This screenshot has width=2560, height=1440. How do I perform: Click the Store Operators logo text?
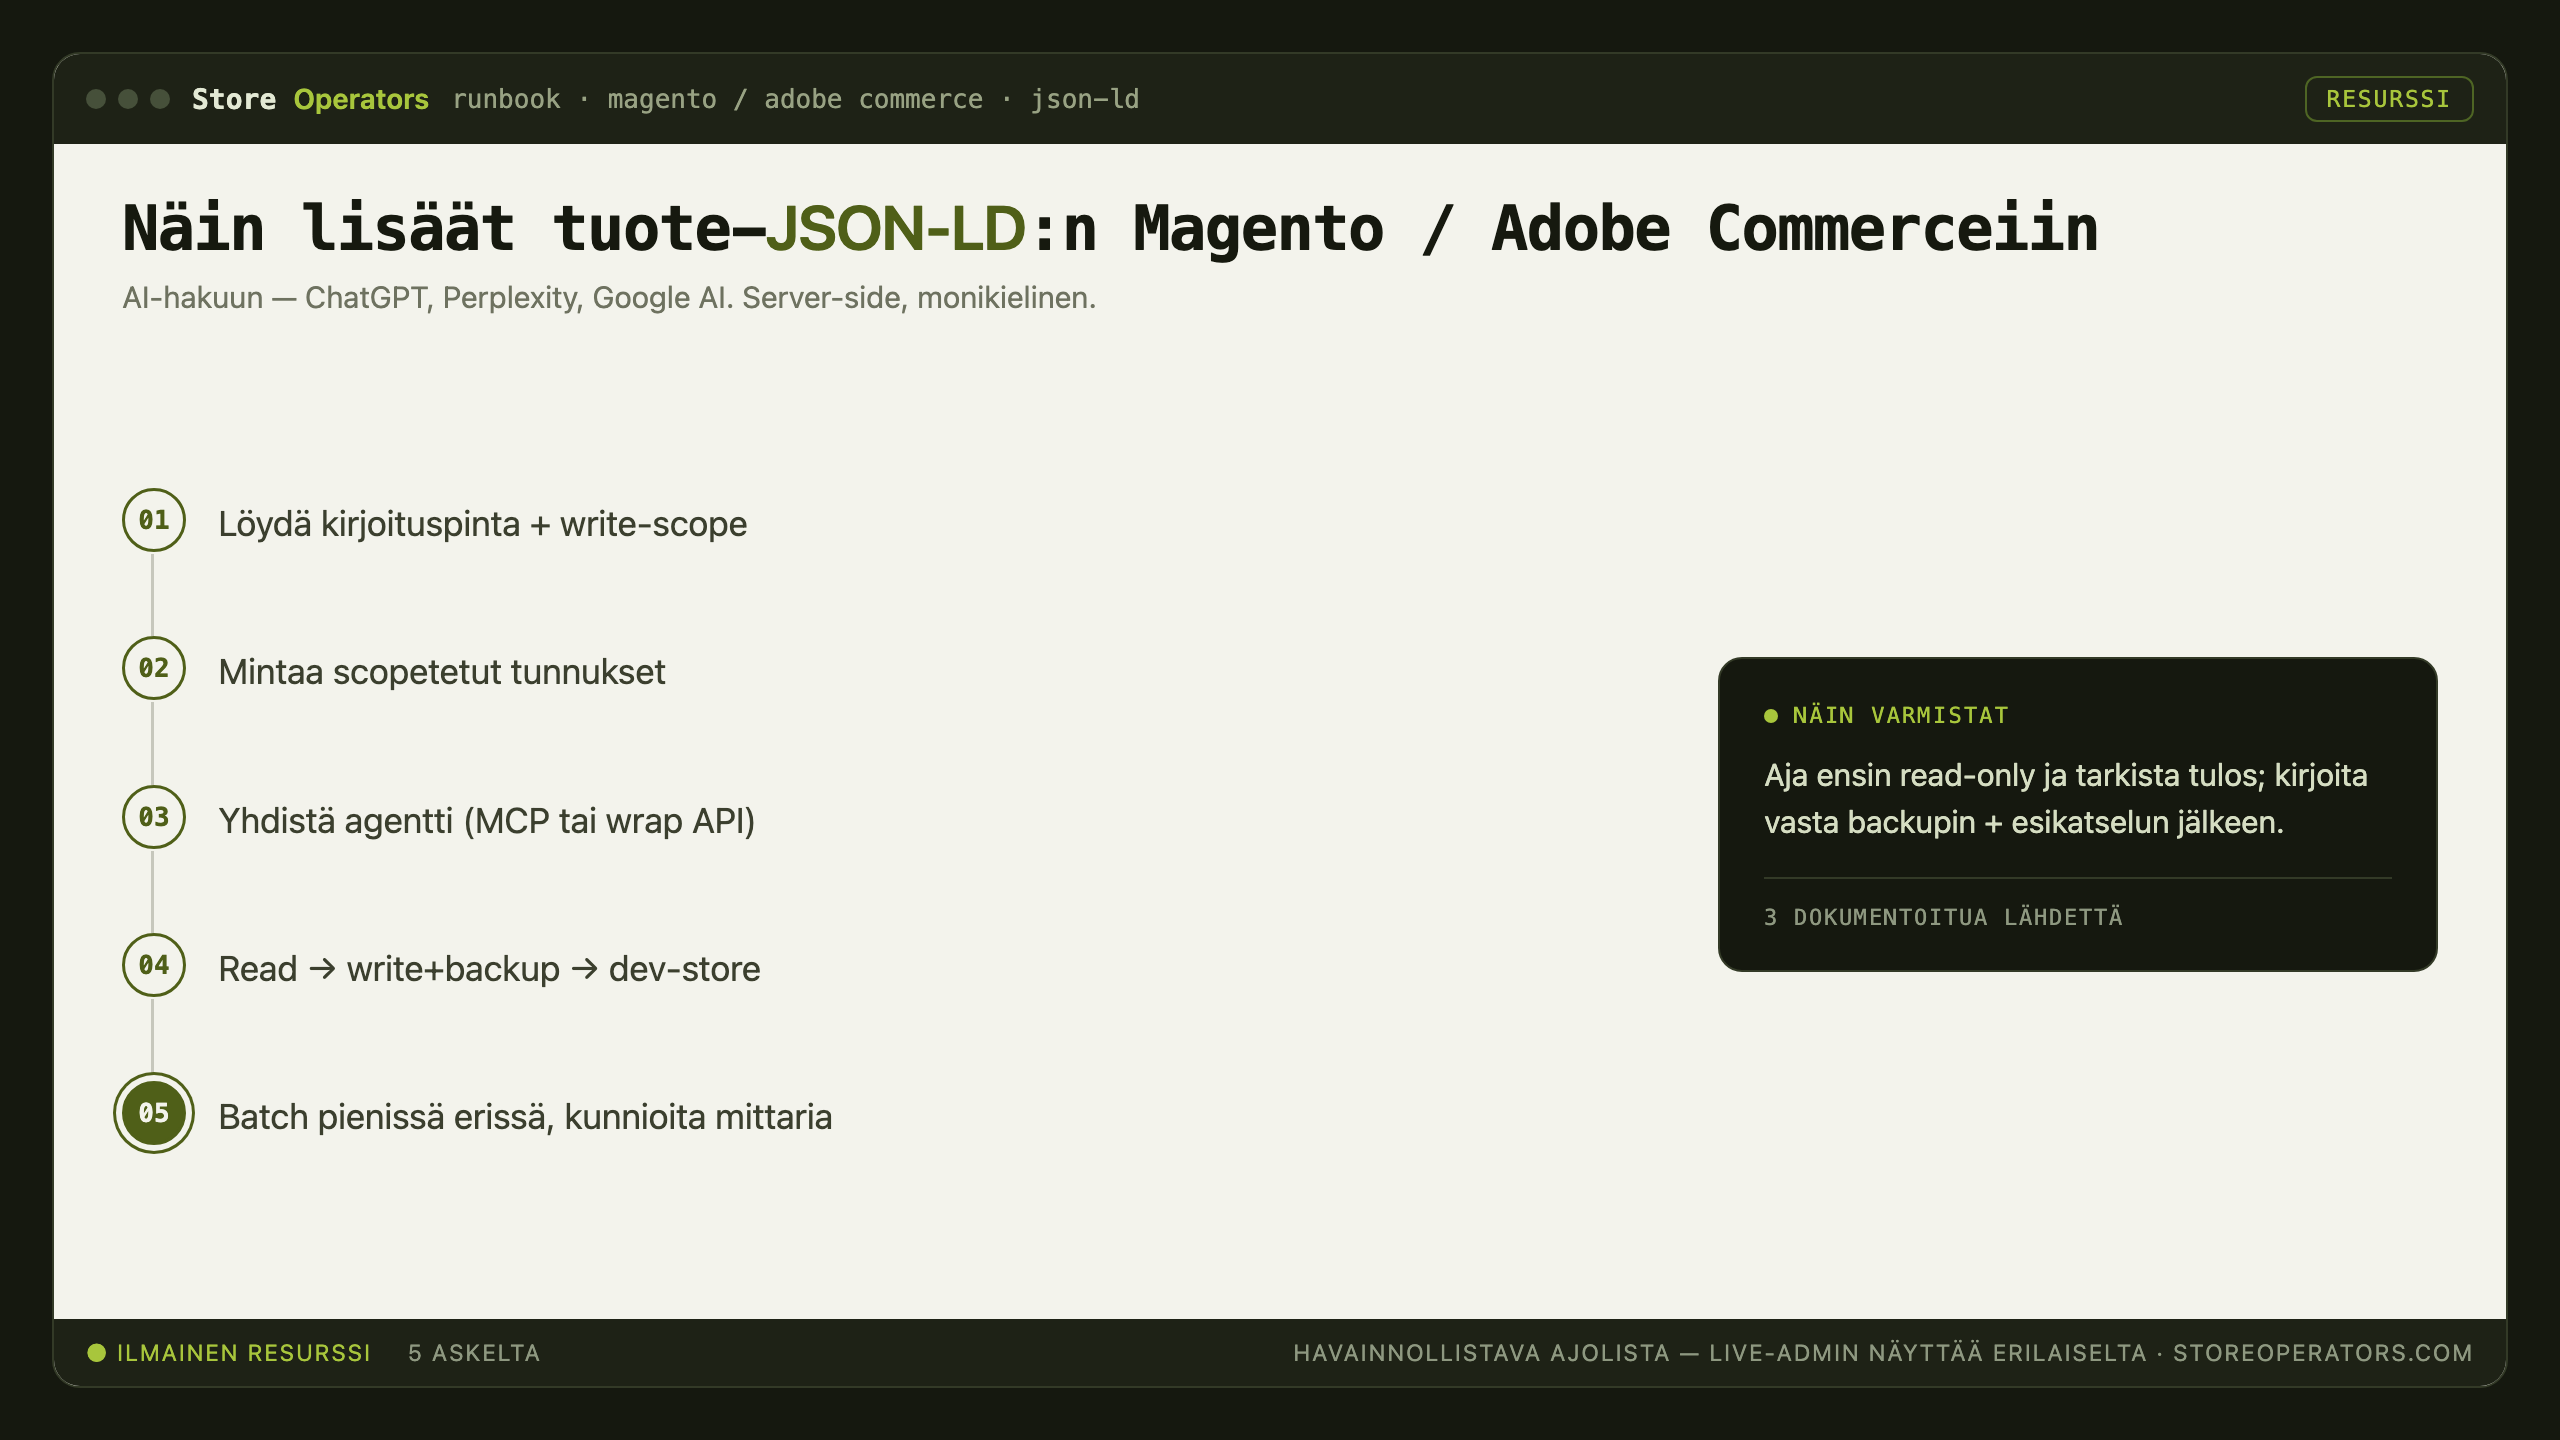coord(310,99)
